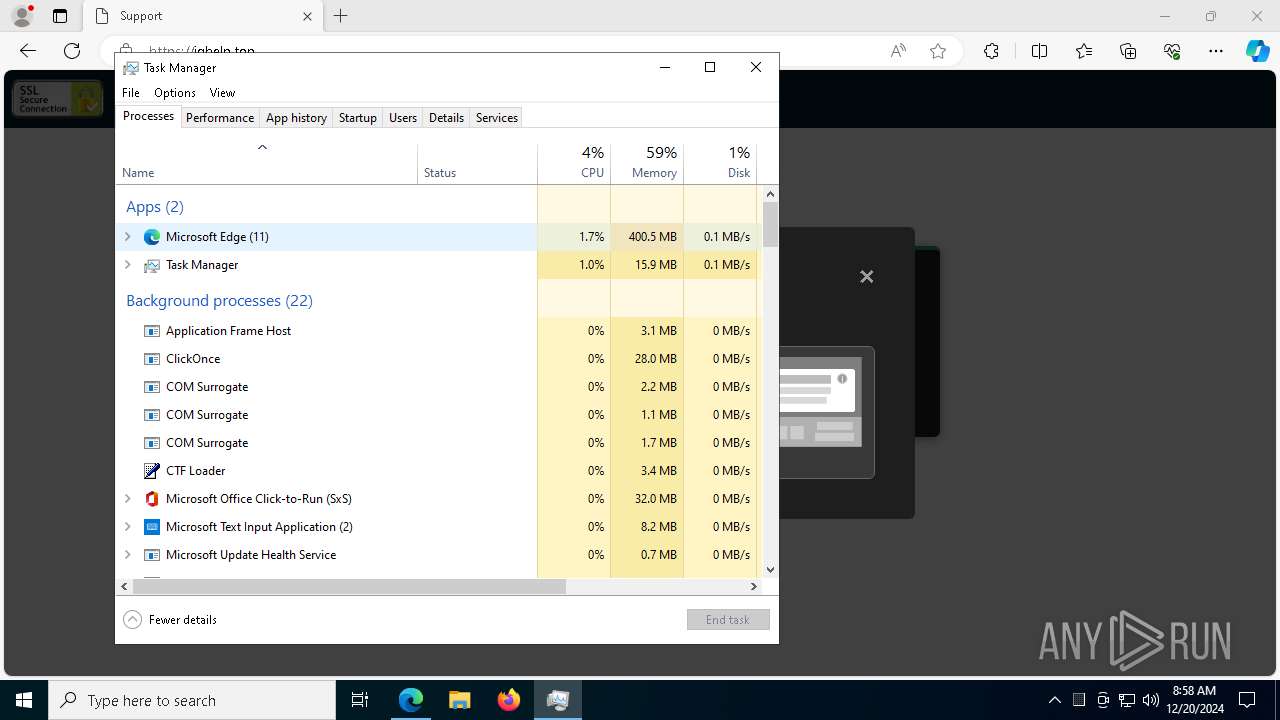Open the Options menu in Task Manager
1280x720 pixels.
[175, 93]
